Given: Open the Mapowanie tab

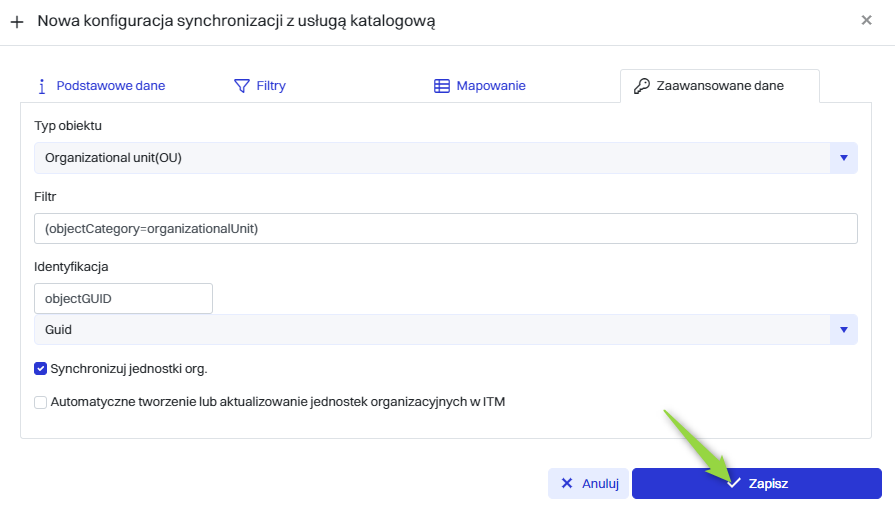Looking at the screenshot, I should 490,86.
